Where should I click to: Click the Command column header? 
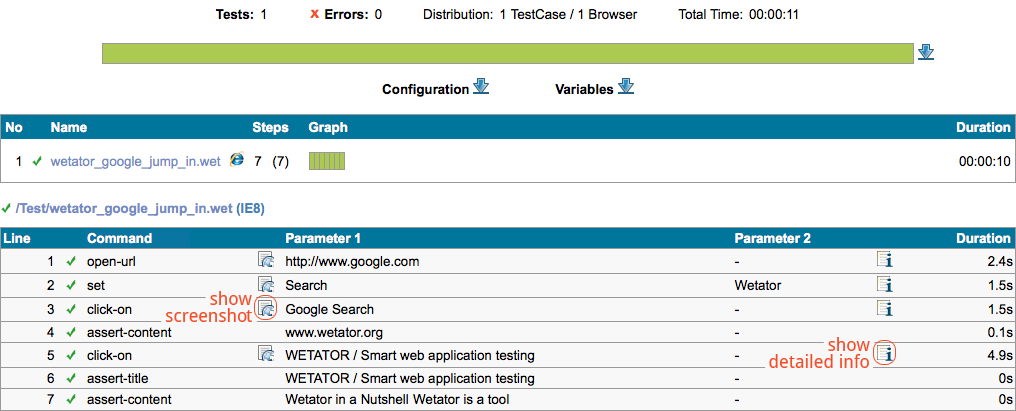[119, 238]
